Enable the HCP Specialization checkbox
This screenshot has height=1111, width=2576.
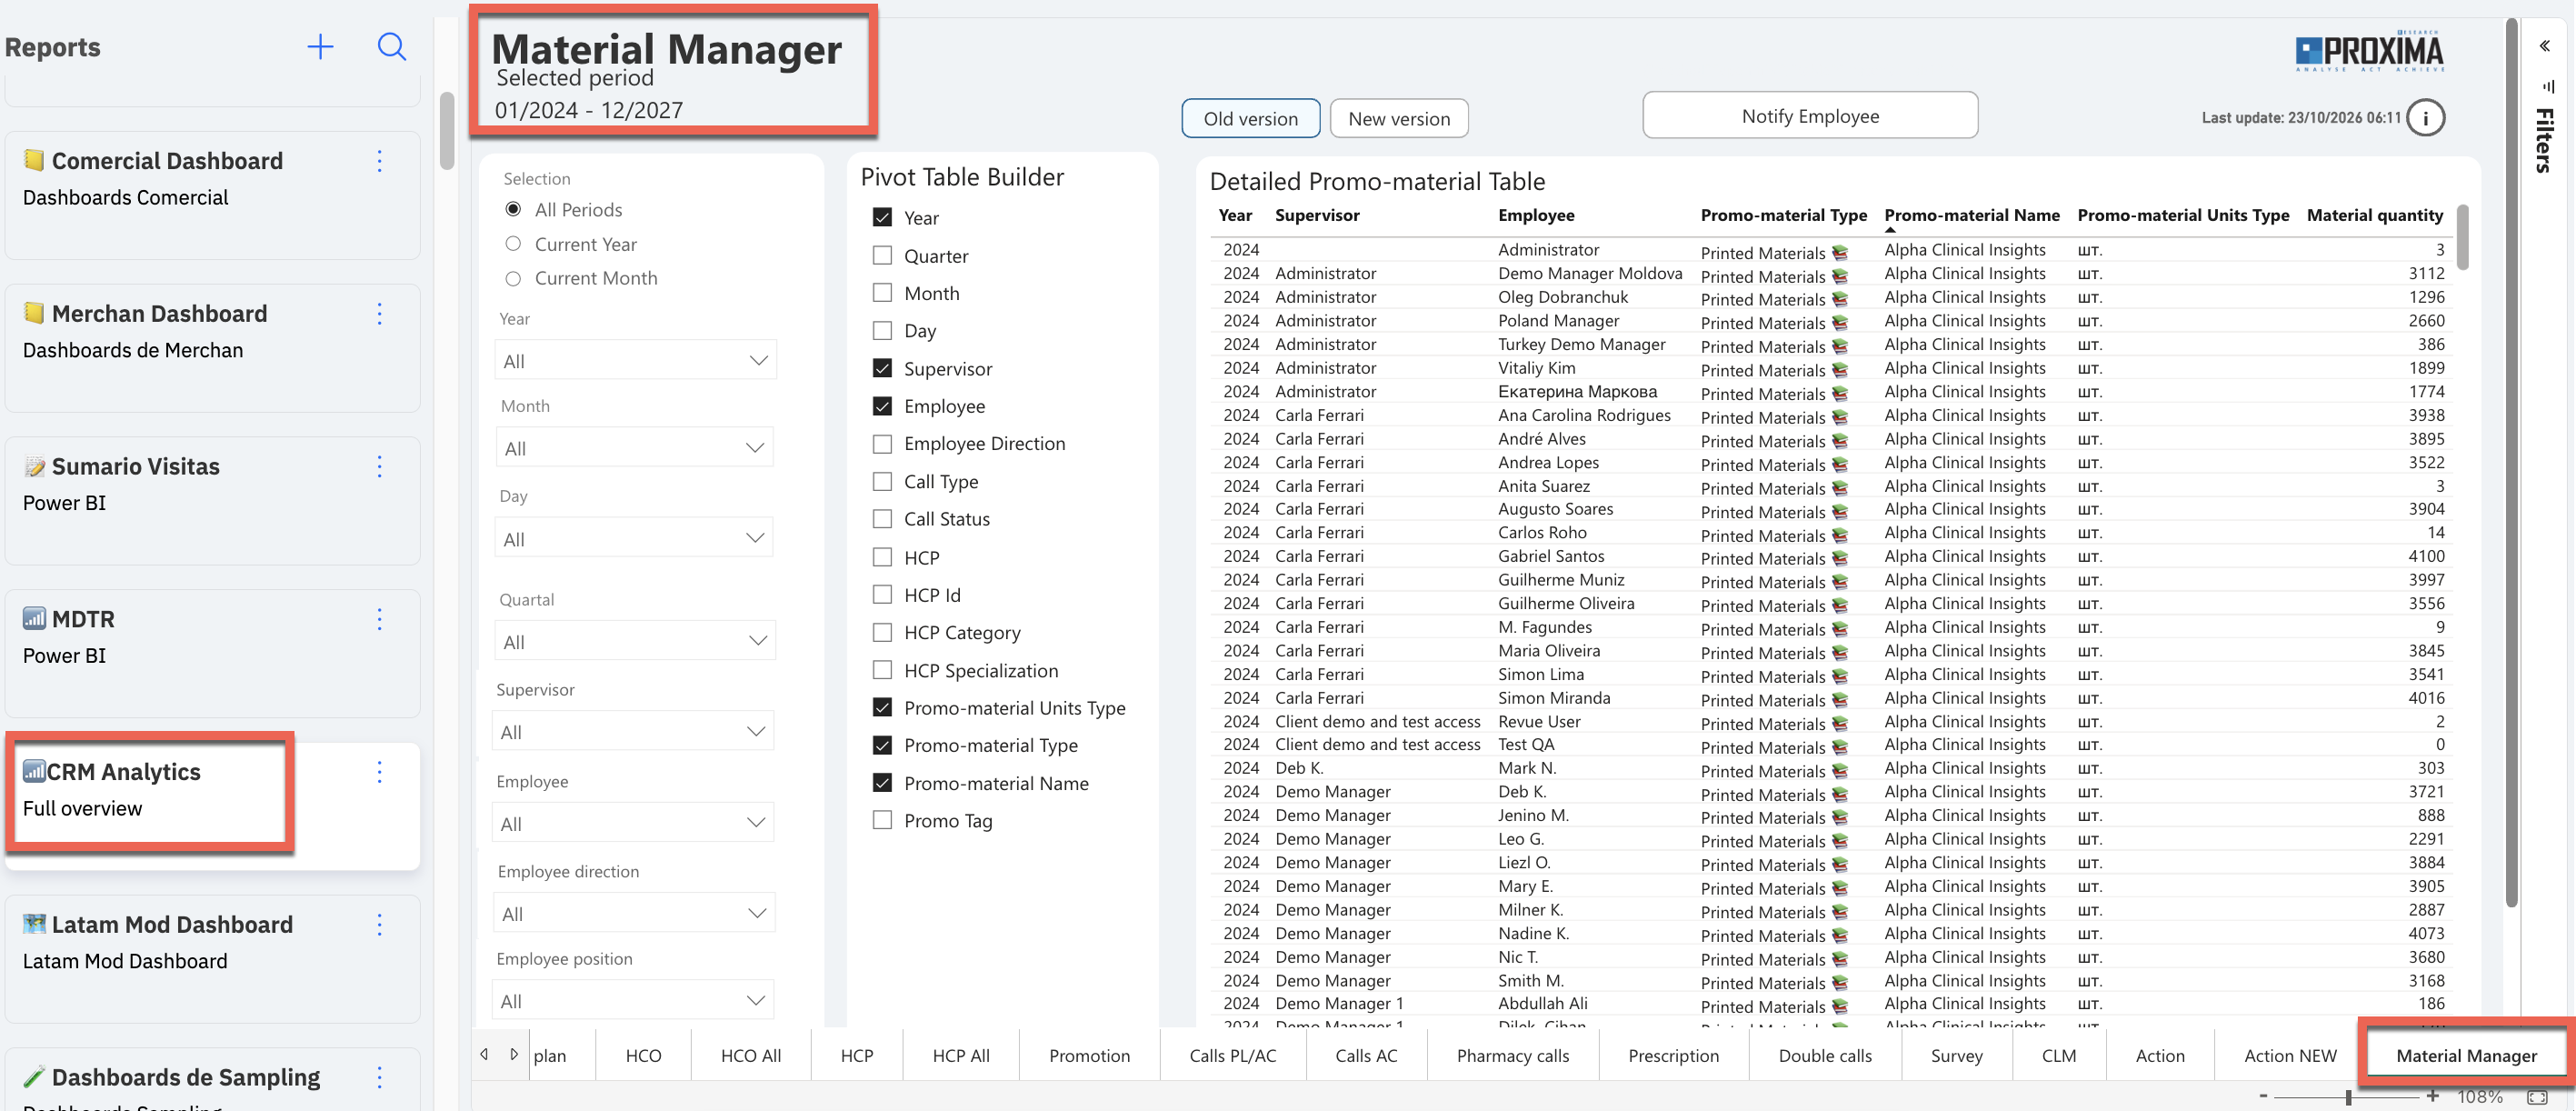[x=882, y=670]
